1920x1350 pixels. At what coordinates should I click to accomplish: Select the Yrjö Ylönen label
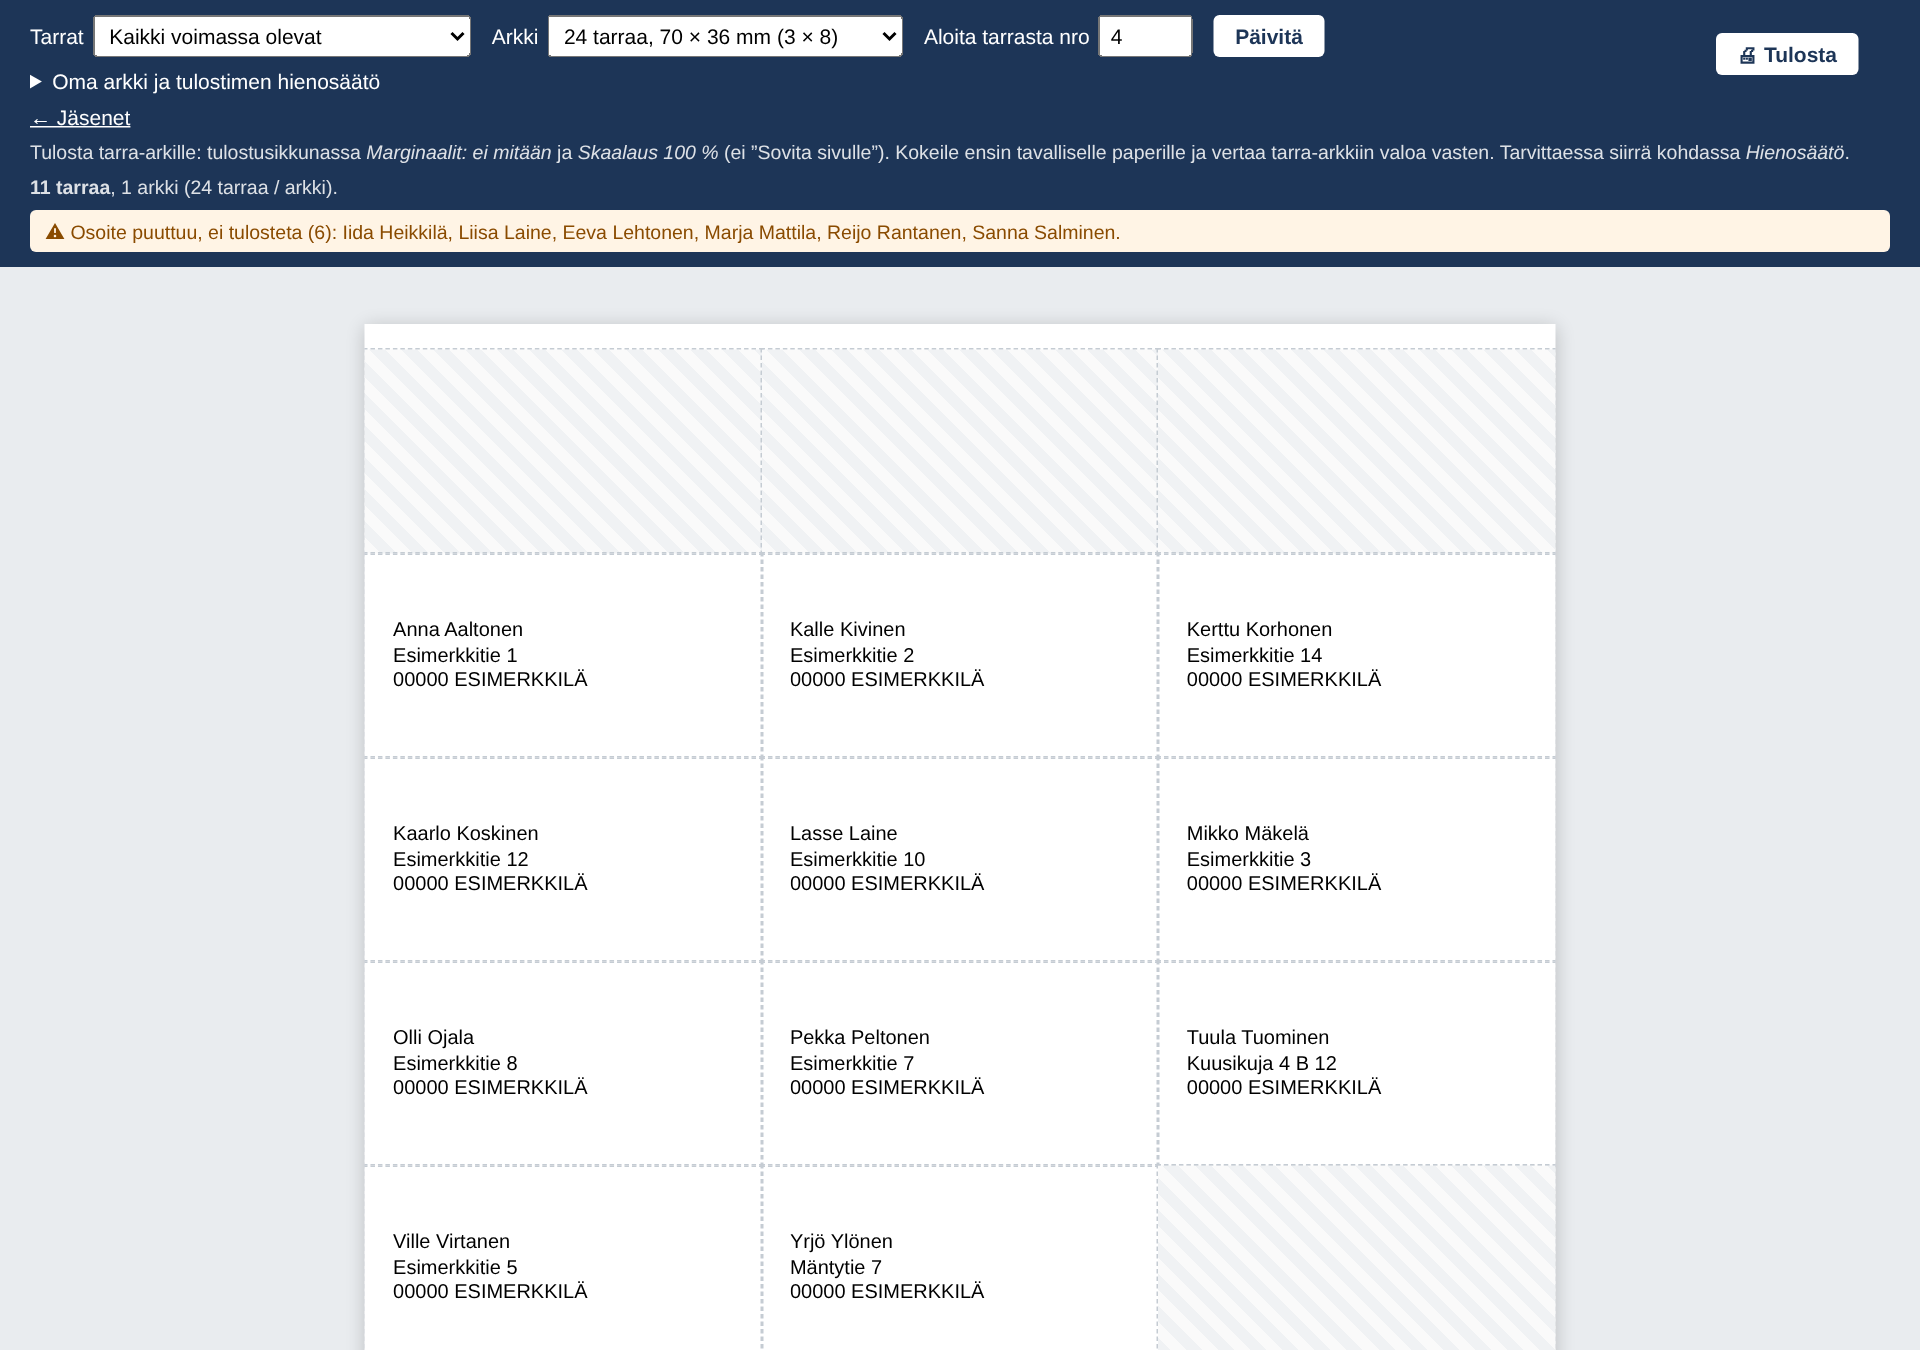click(x=959, y=1260)
